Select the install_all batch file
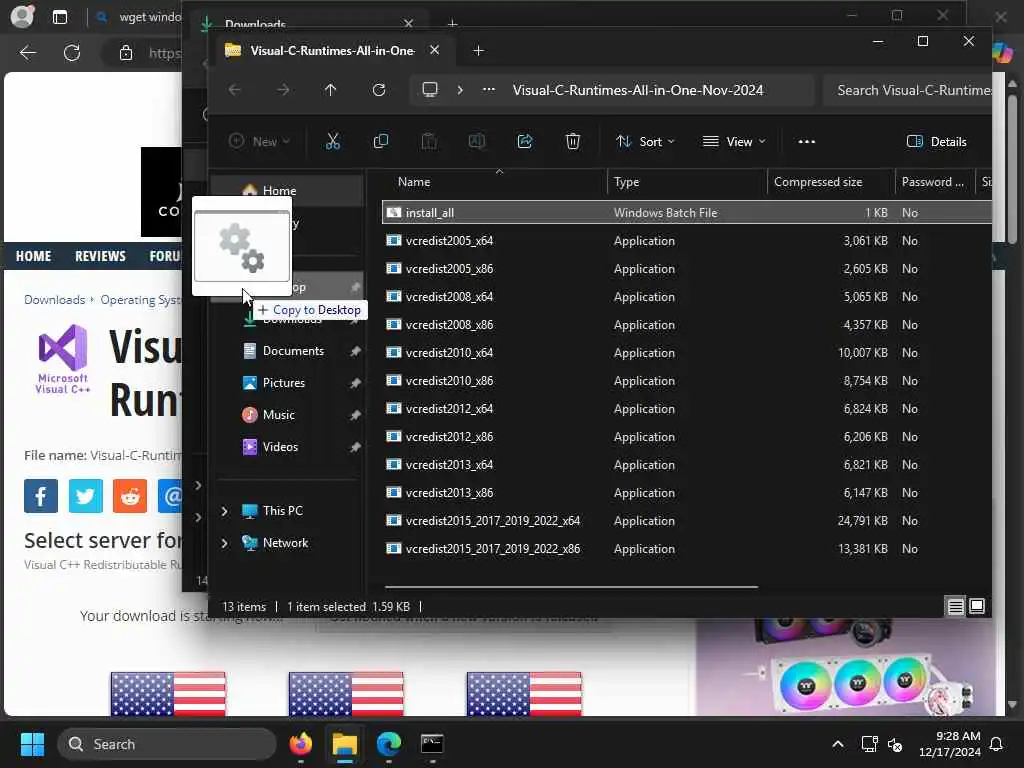This screenshot has height=768, width=1024. coord(686,213)
